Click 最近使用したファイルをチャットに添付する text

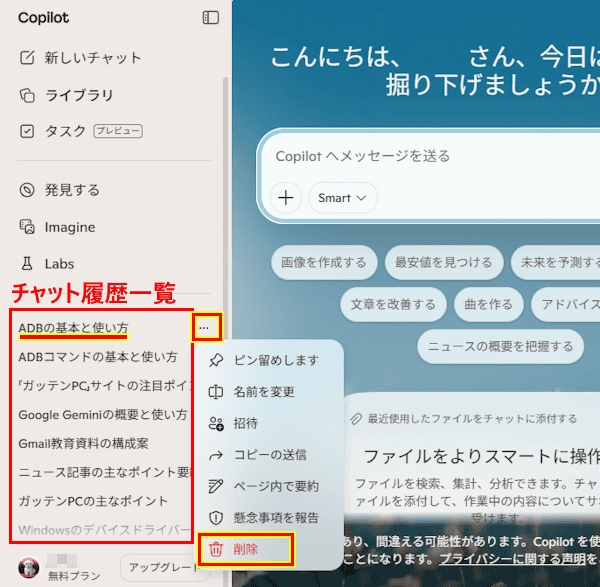472,419
